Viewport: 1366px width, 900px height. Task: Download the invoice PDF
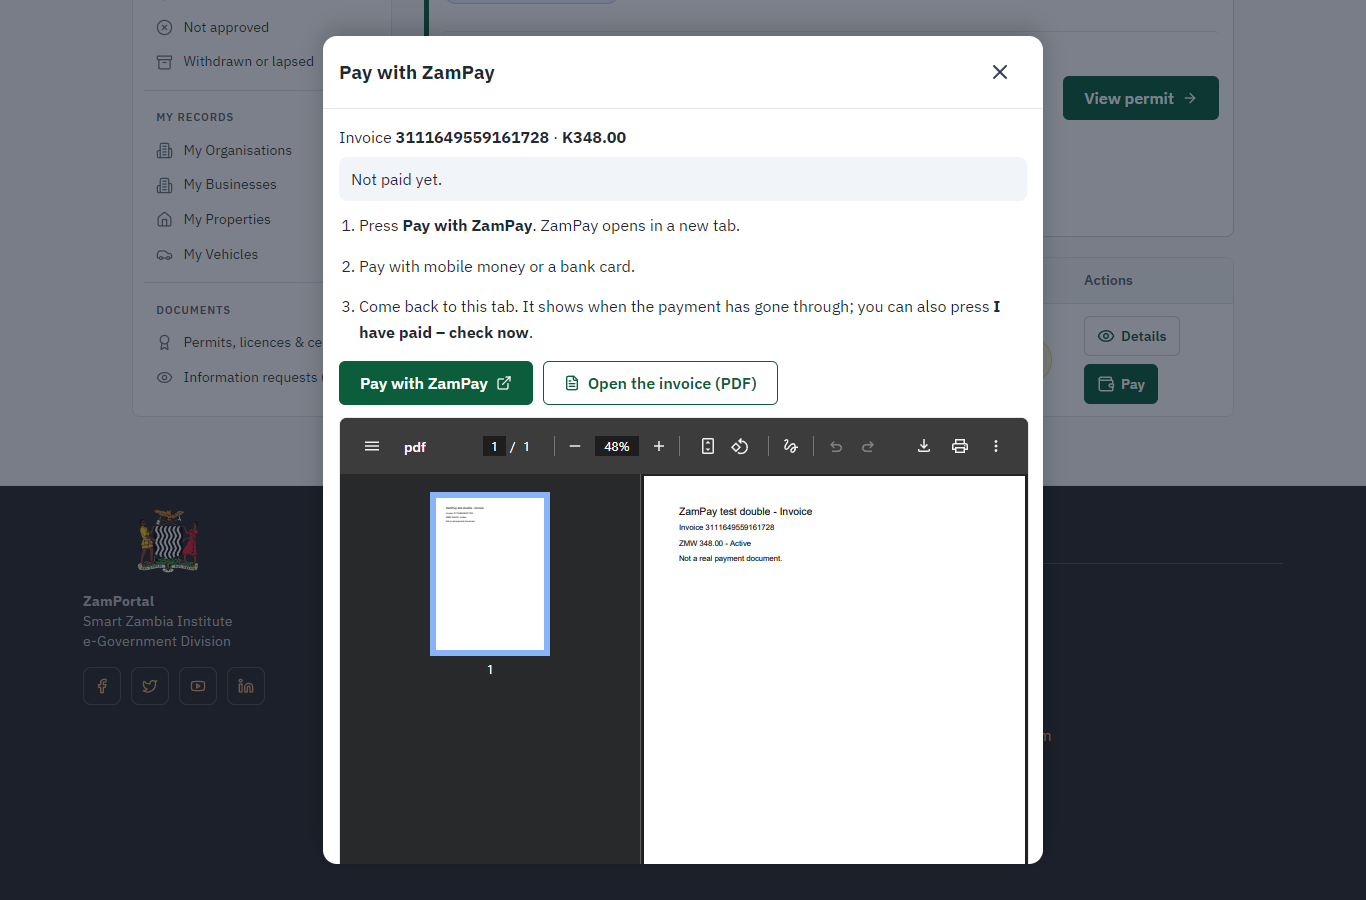(924, 446)
